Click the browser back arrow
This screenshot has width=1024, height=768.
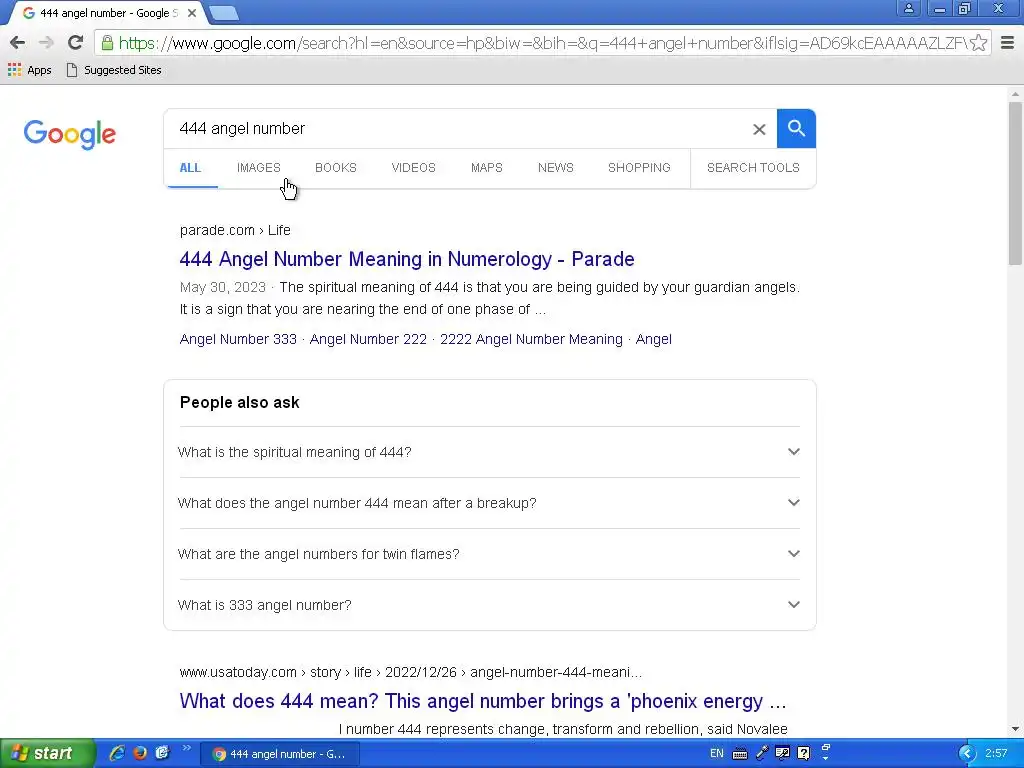click(x=18, y=43)
